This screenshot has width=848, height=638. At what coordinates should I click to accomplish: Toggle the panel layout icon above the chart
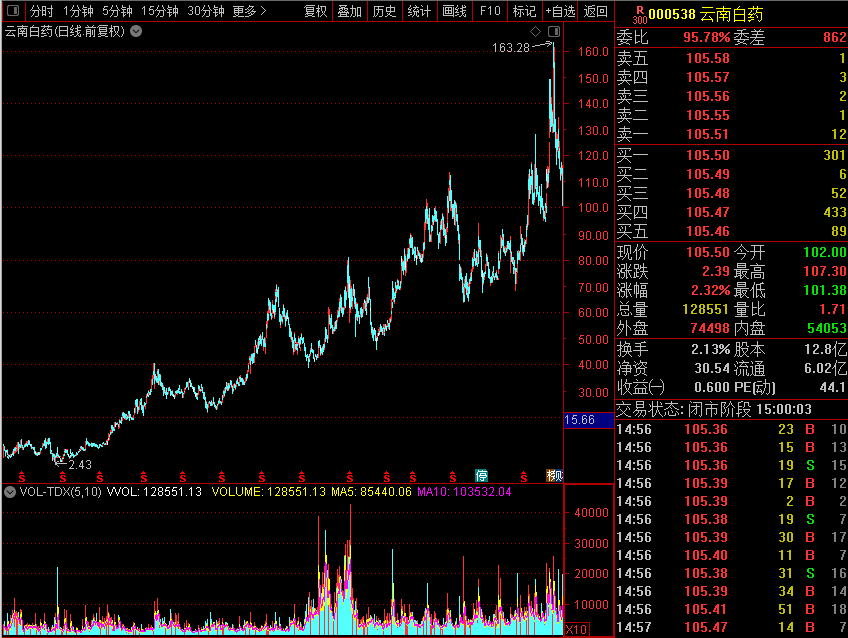click(x=554, y=31)
